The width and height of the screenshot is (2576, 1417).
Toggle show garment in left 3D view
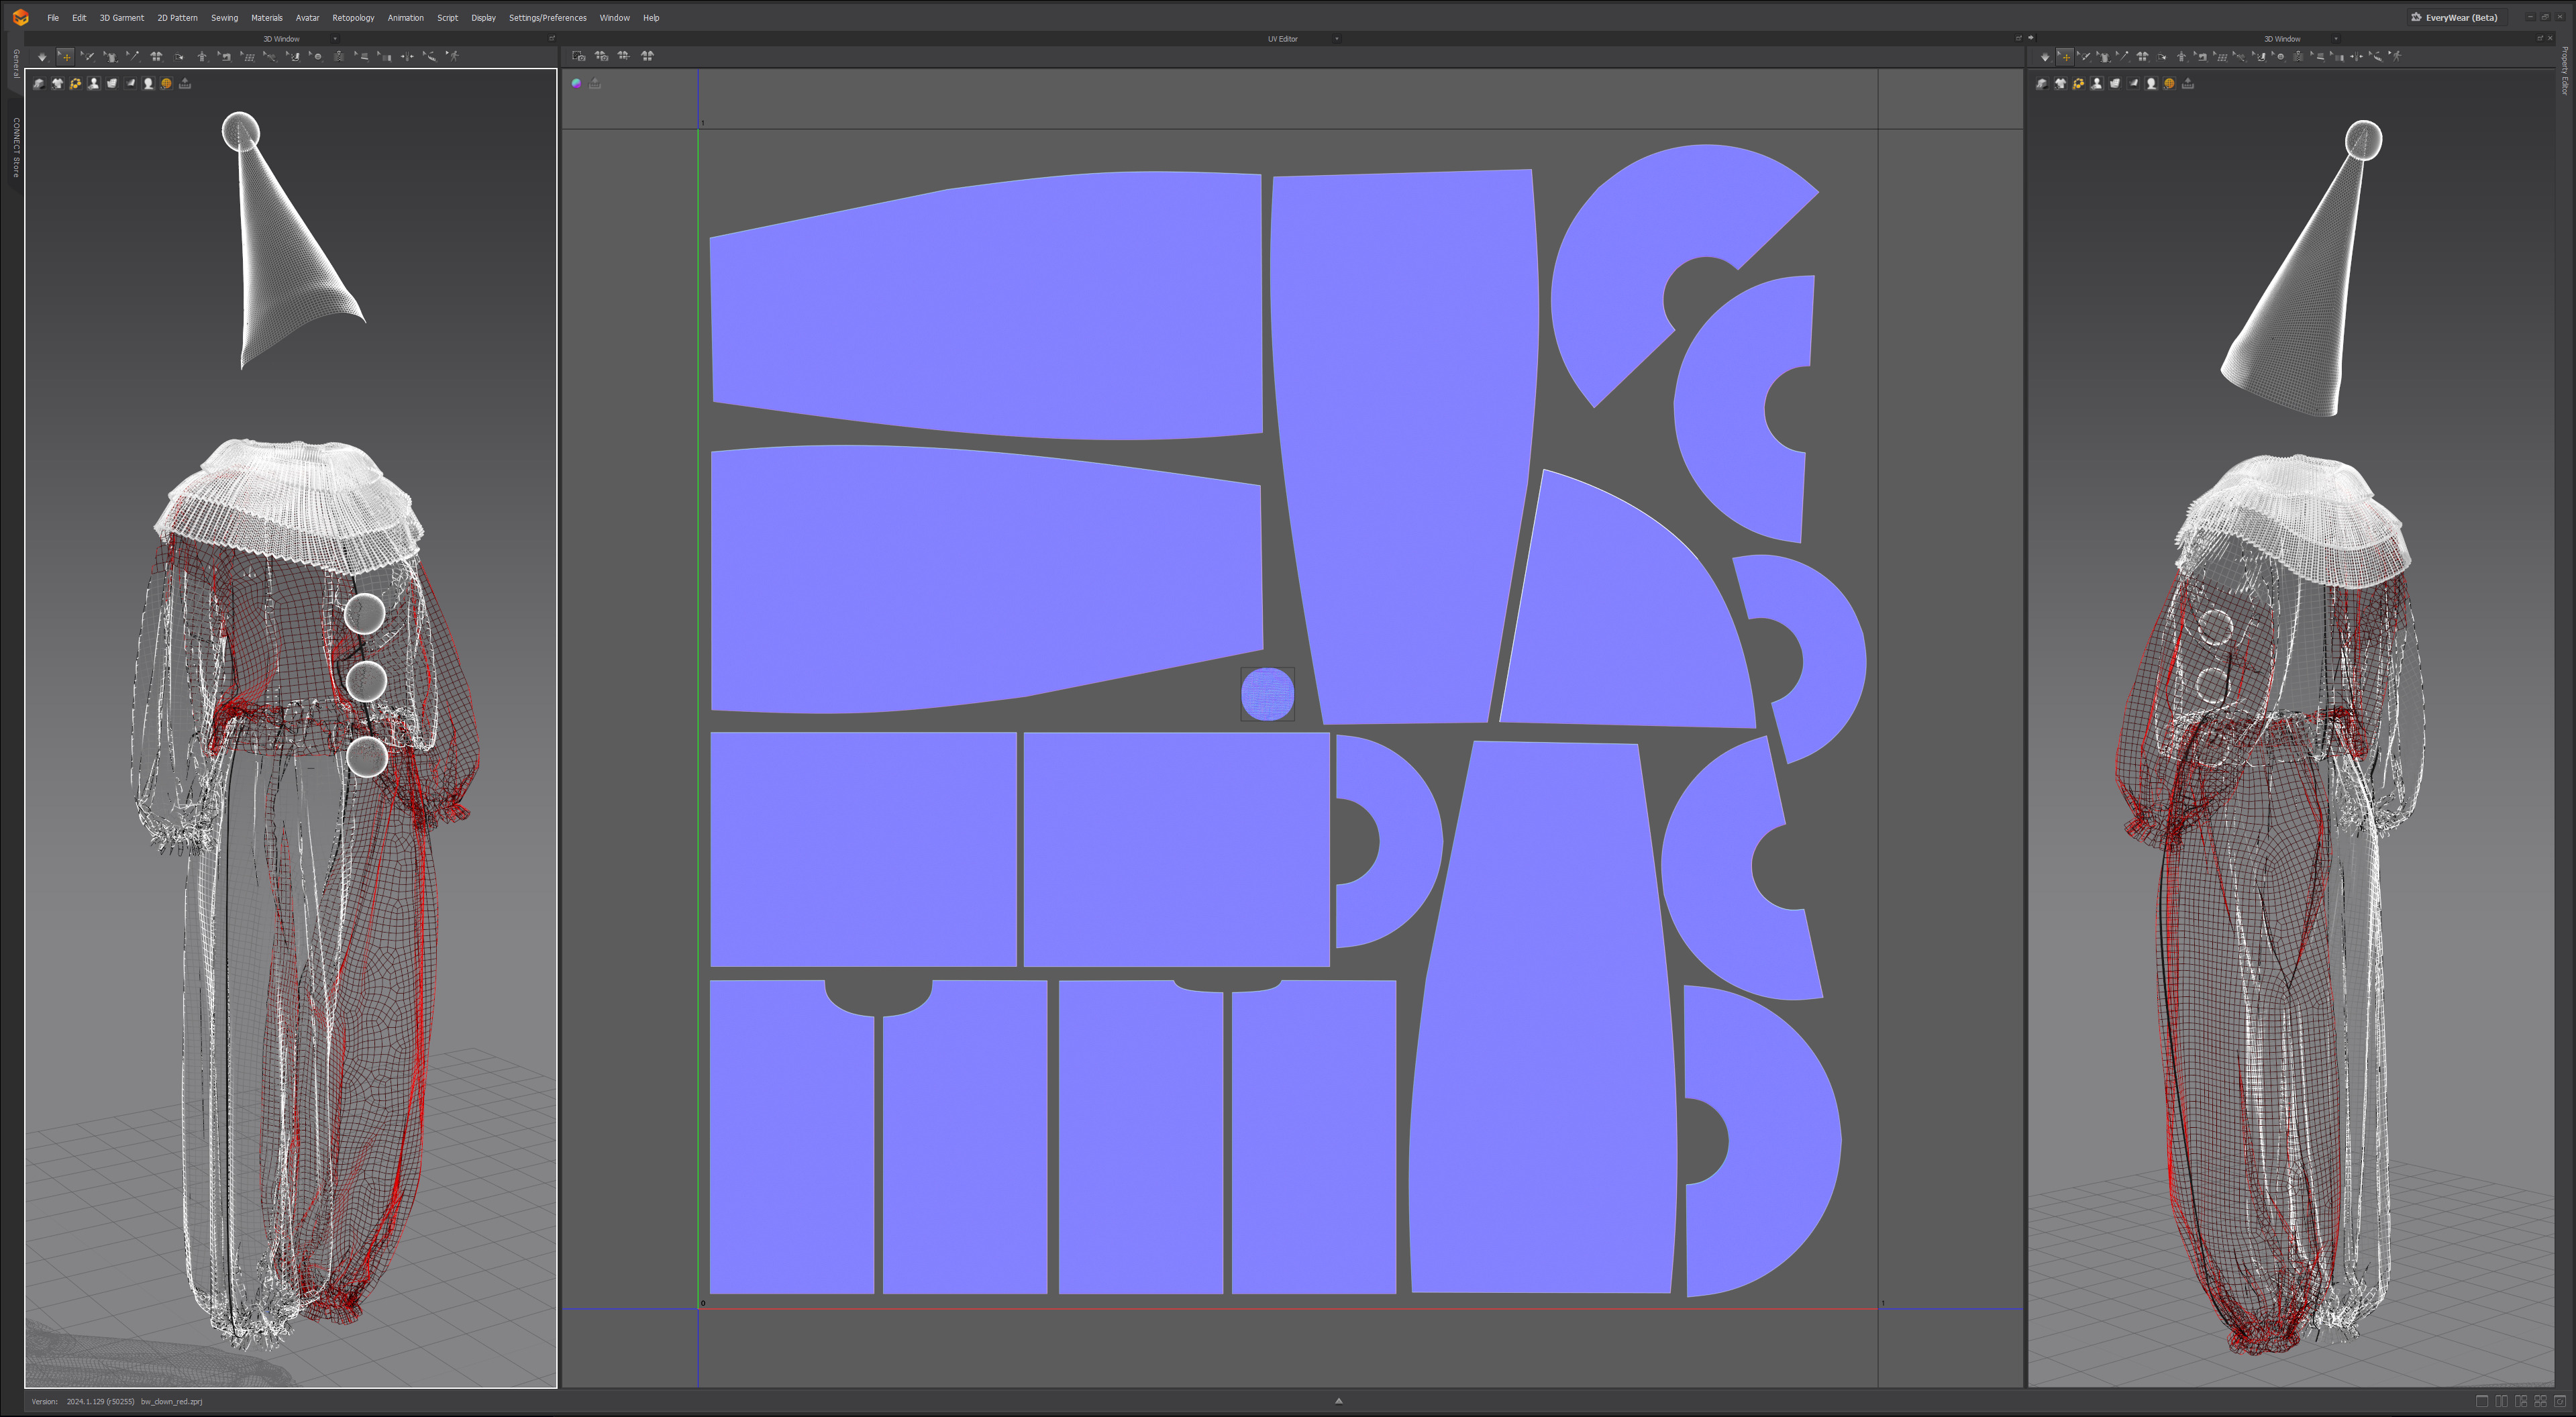(57, 84)
